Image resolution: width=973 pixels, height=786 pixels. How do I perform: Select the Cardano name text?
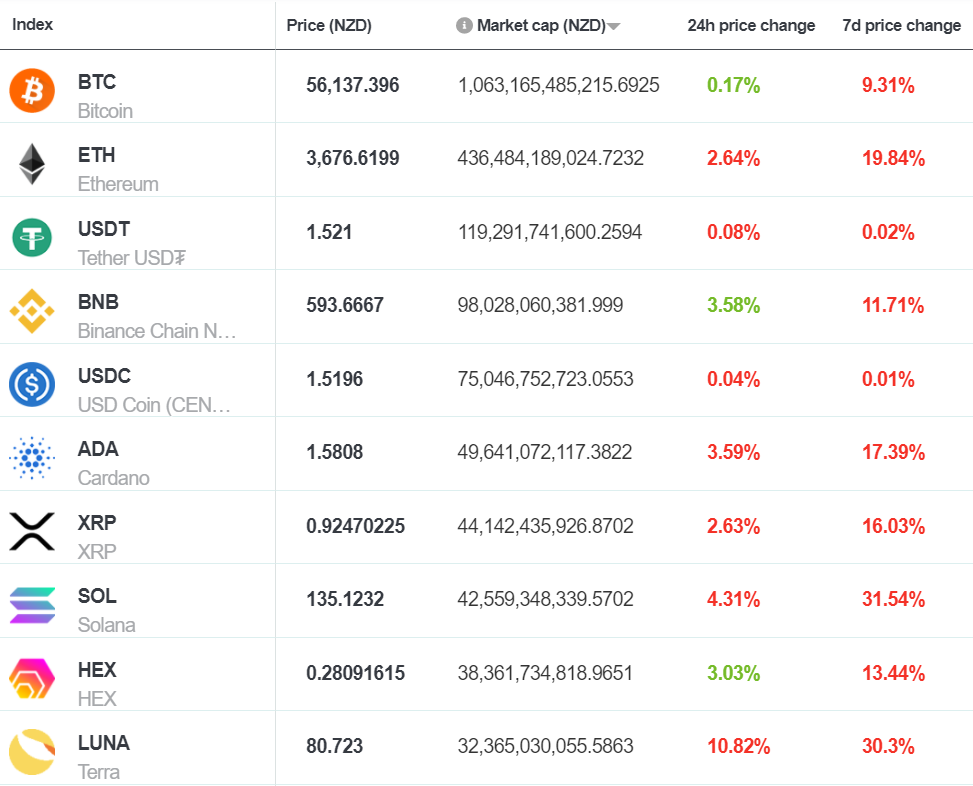114,478
